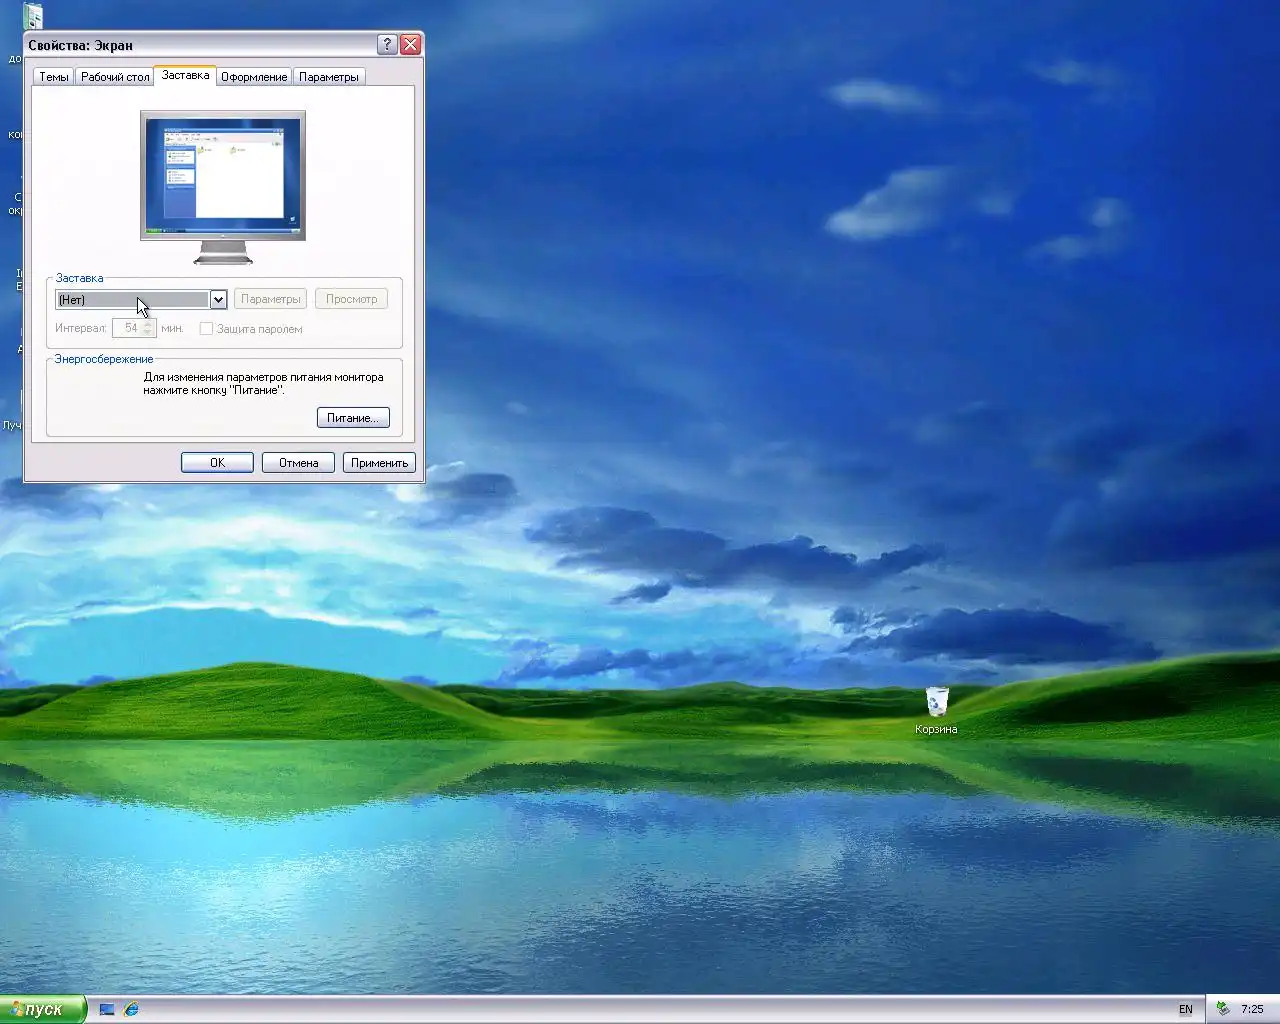Click the Show Desktop quick launch icon
This screenshot has width=1280, height=1024.
coord(107,1009)
